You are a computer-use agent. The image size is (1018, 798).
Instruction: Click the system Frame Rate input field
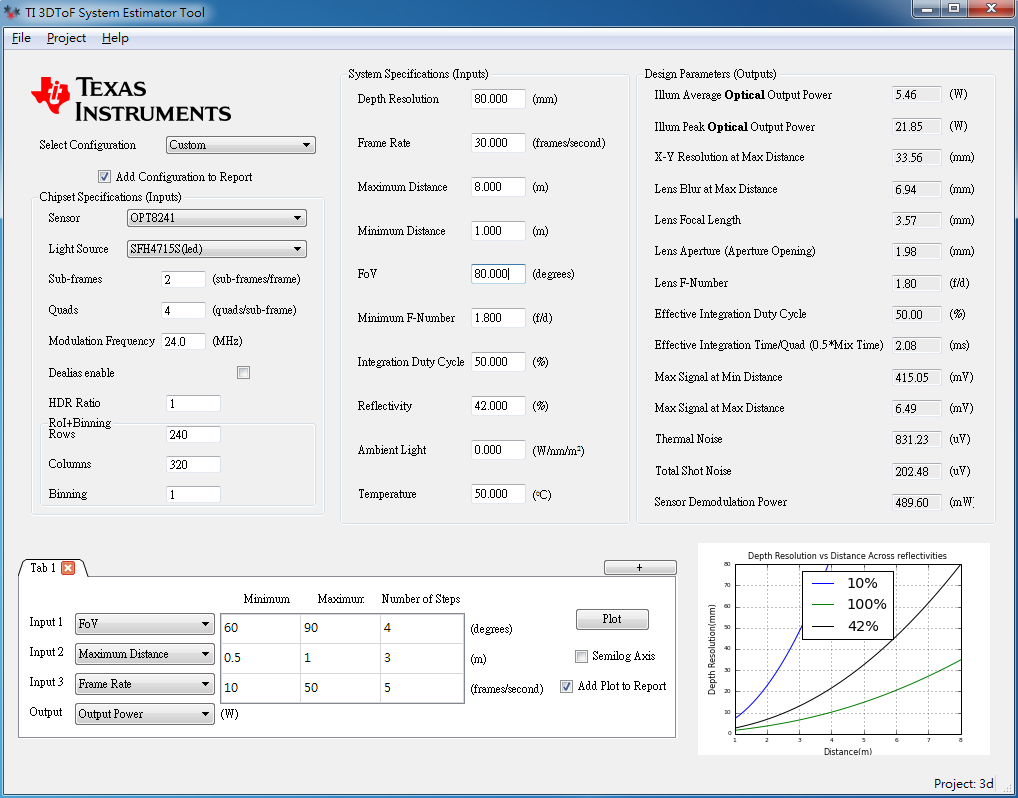coord(498,143)
